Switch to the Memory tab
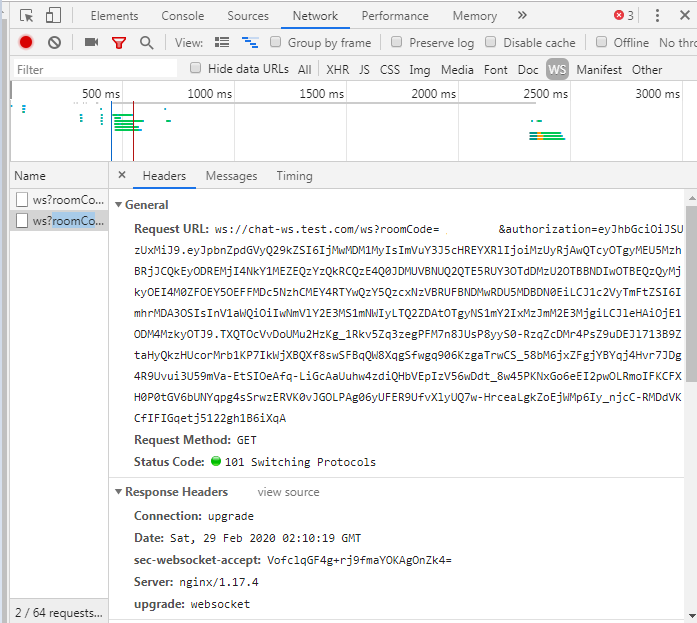The height and width of the screenshot is (623, 697). point(475,16)
